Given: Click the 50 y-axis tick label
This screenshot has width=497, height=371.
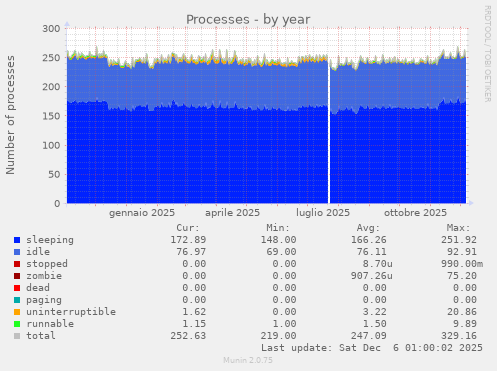Looking at the screenshot, I should click(54, 174).
